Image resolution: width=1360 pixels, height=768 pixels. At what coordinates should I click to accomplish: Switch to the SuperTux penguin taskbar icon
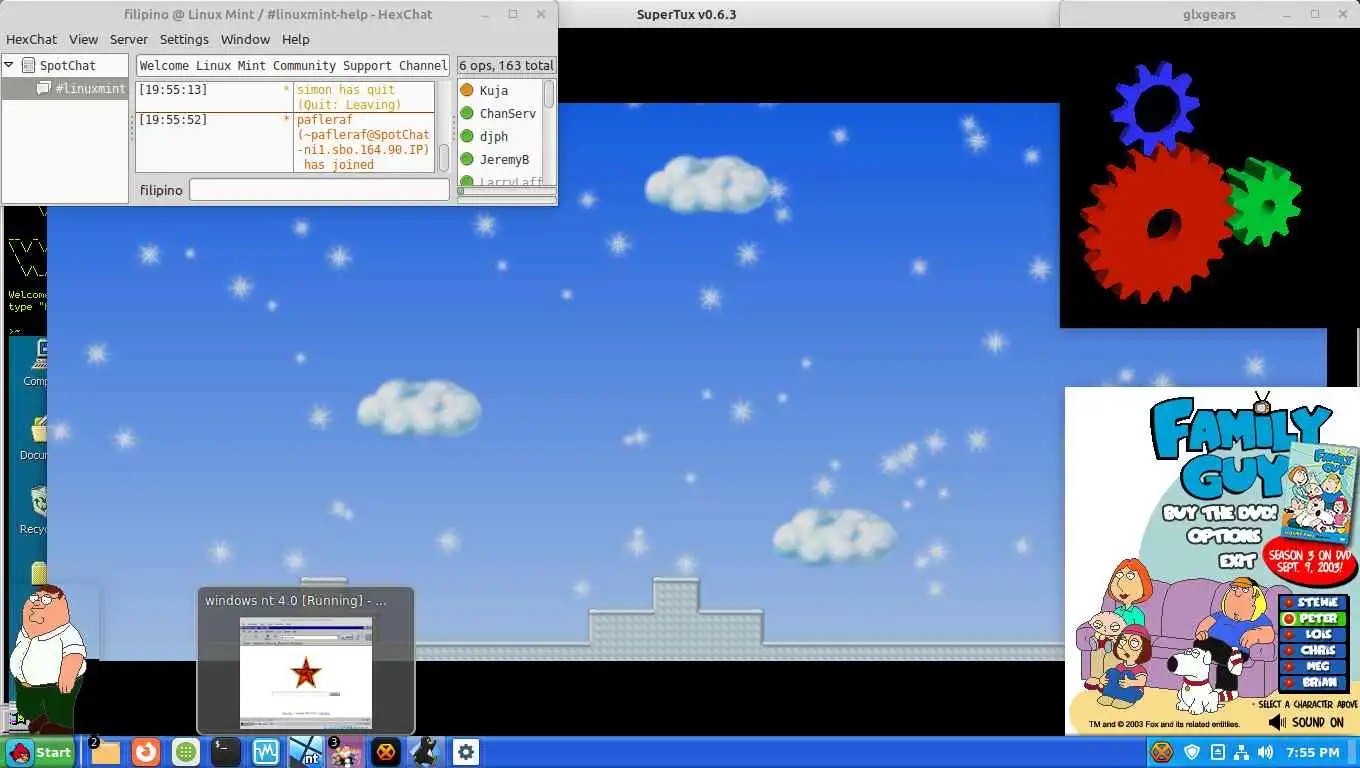(426, 752)
